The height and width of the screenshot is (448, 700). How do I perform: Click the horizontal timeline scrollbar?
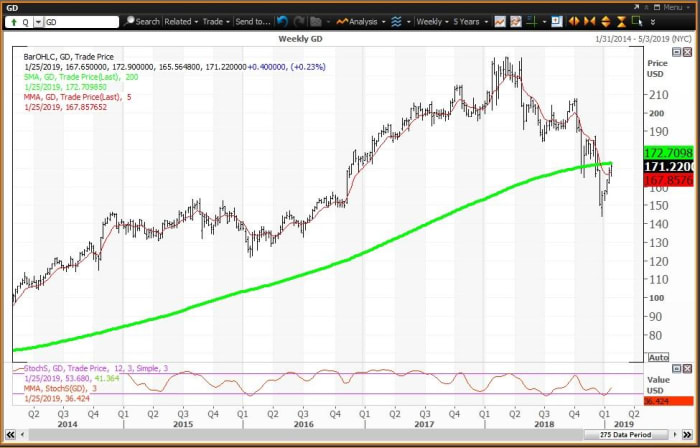coord(300,437)
